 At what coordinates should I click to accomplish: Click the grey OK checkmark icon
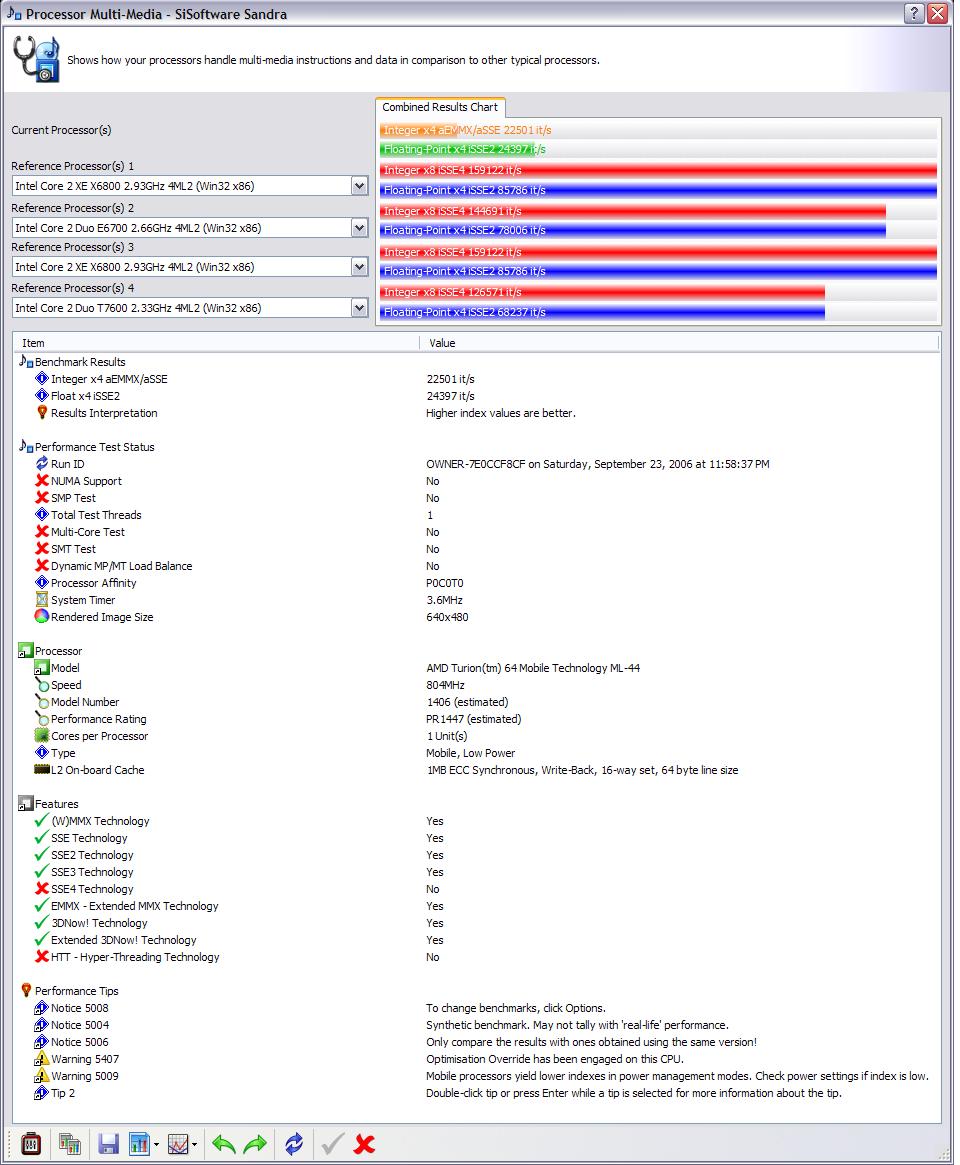(x=332, y=1143)
